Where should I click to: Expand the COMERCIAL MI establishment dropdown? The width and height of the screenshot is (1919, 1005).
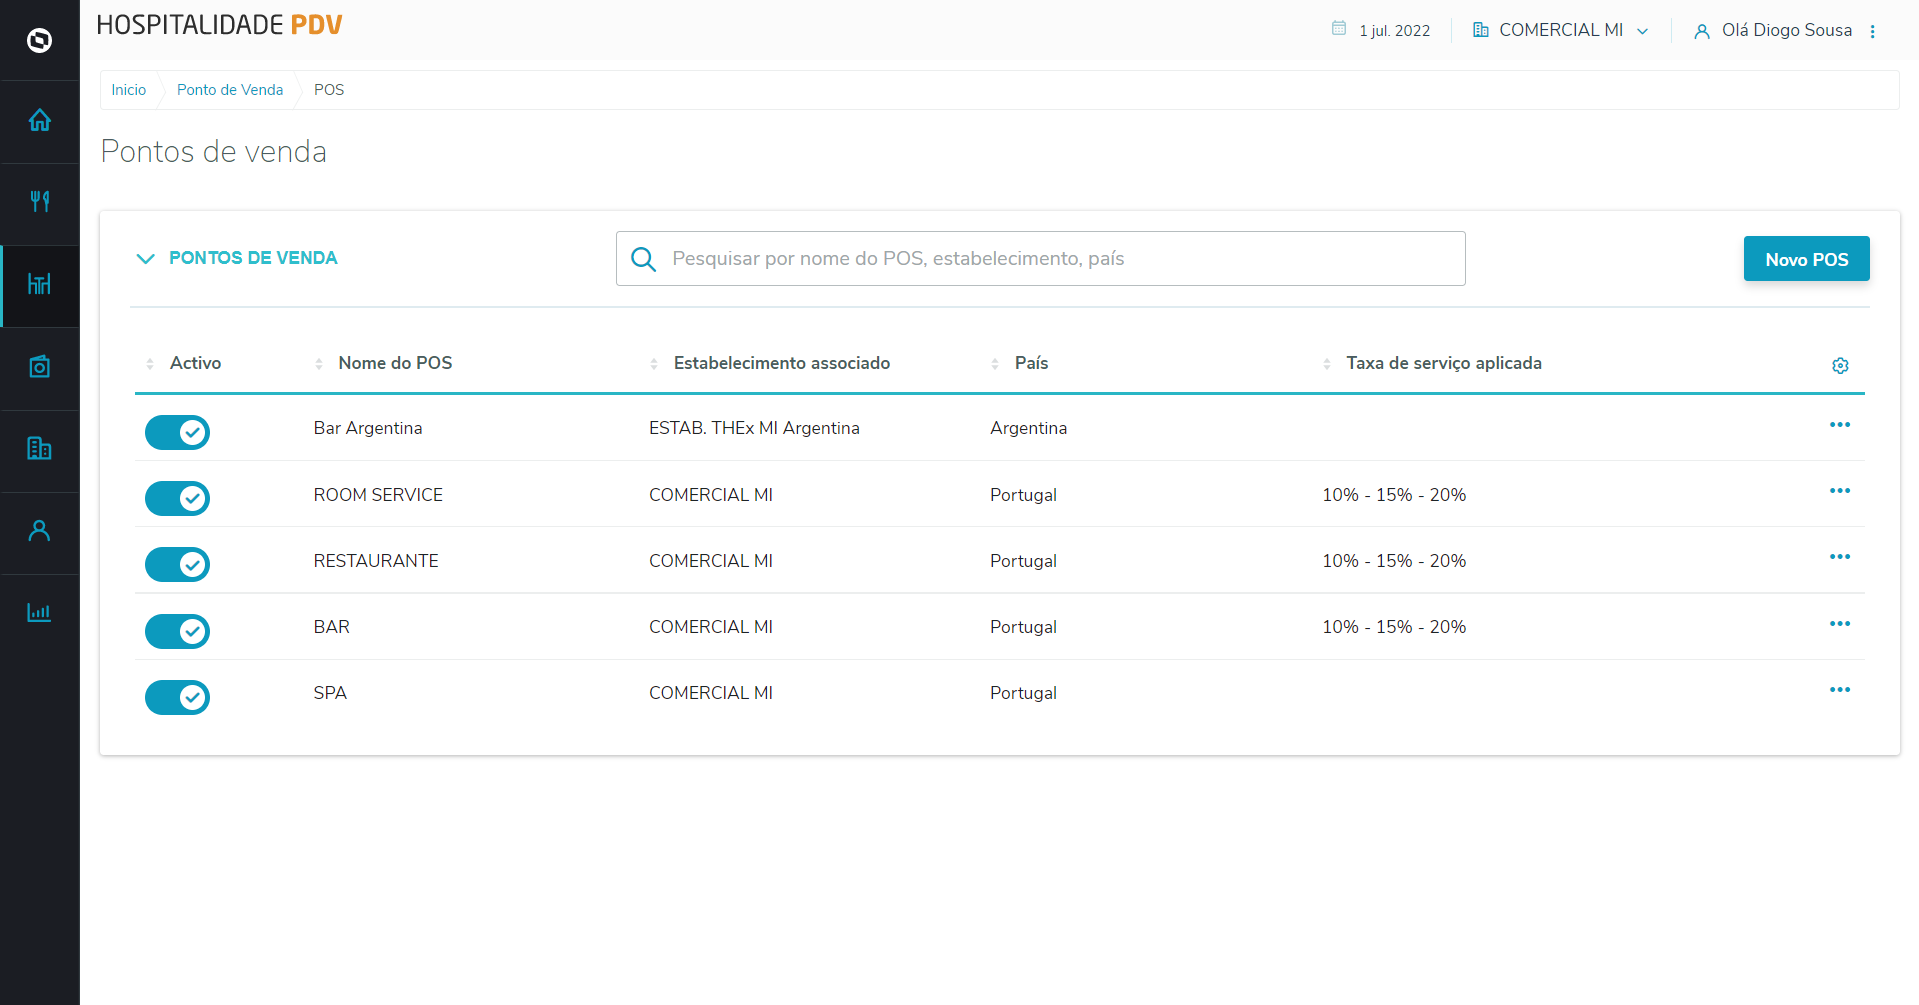pos(1560,30)
